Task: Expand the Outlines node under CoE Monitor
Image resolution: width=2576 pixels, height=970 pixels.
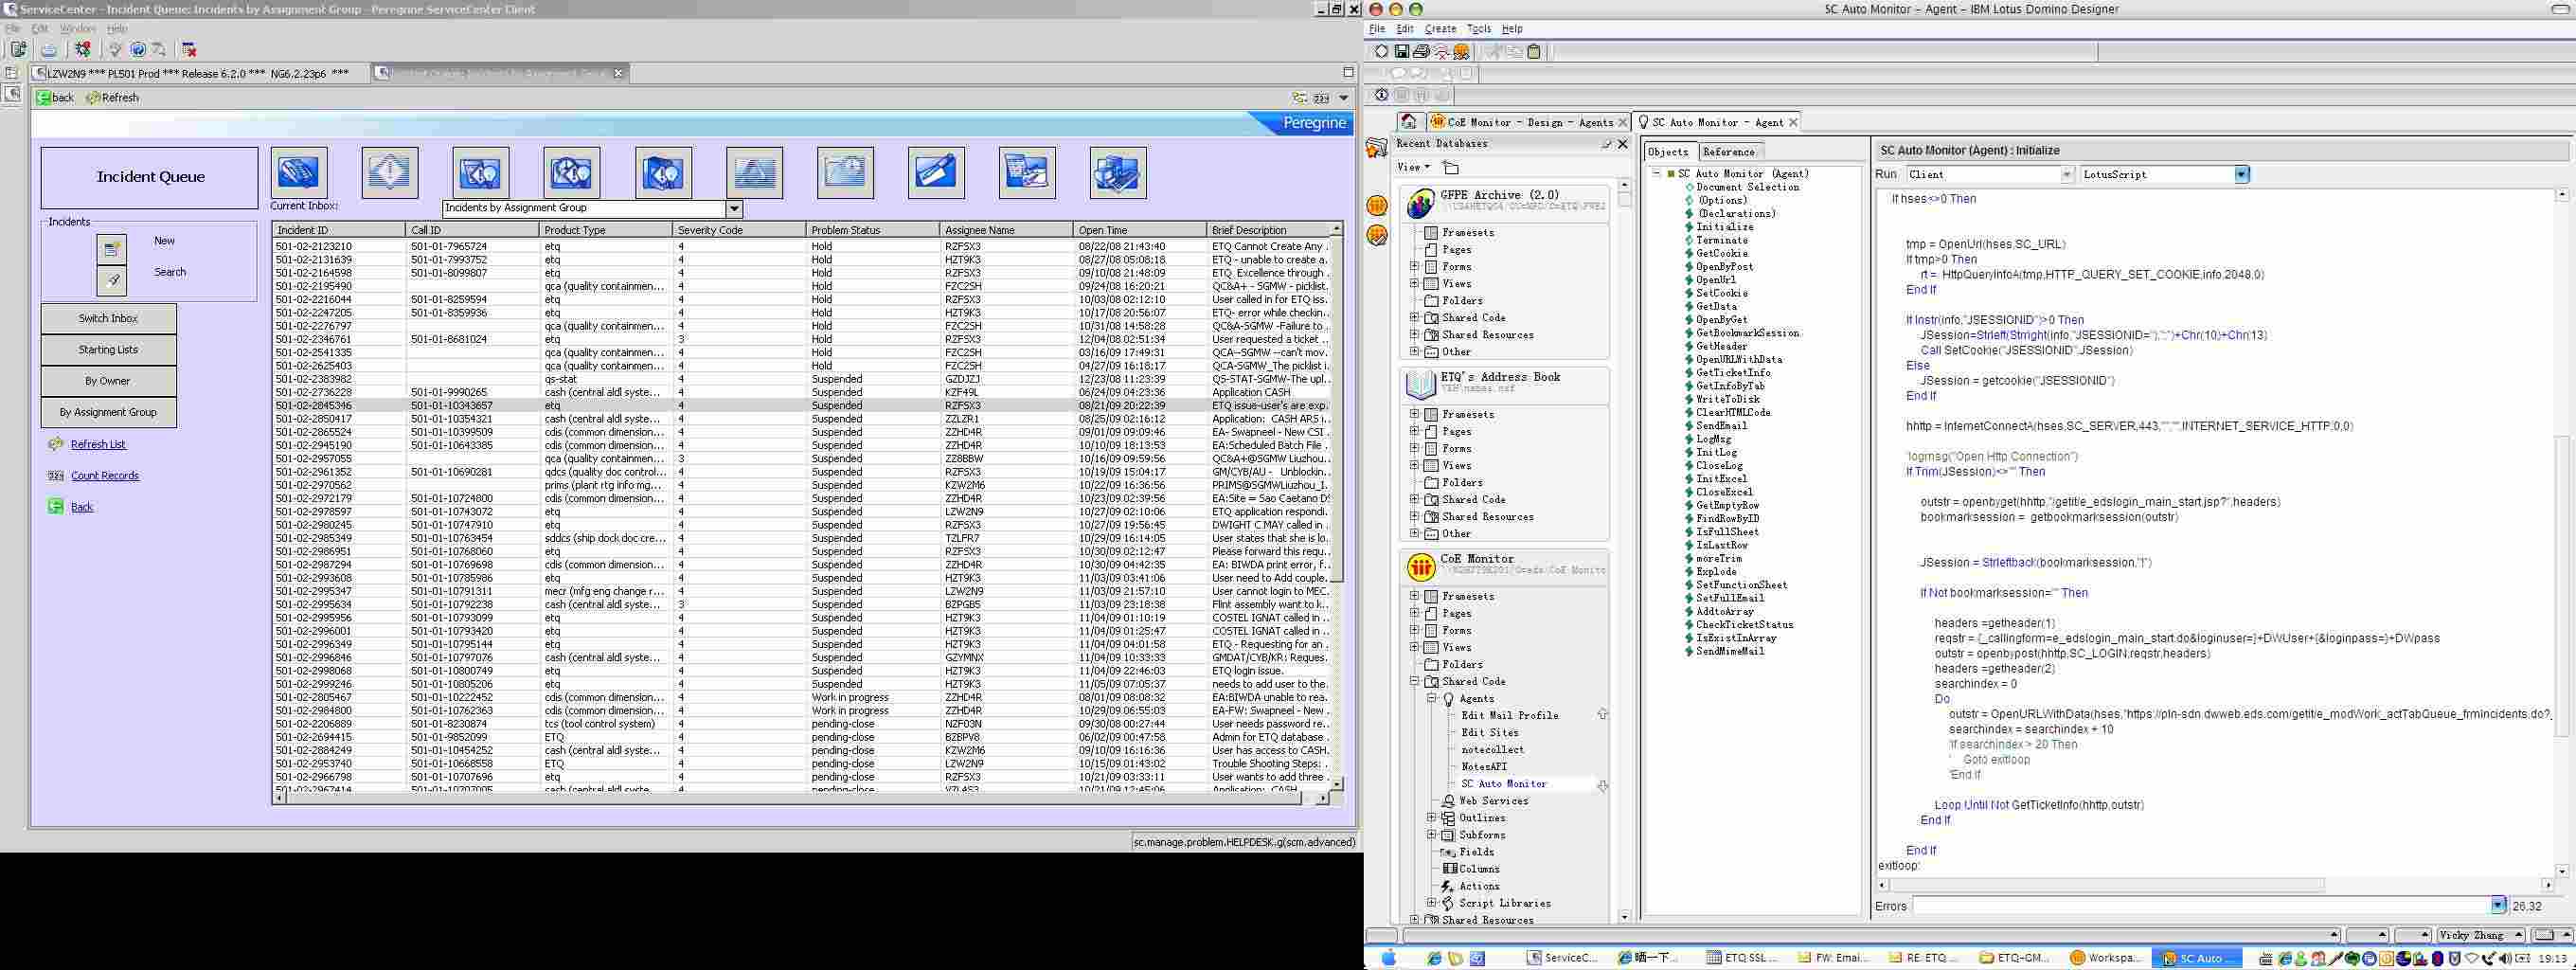Action: point(1432,818)
